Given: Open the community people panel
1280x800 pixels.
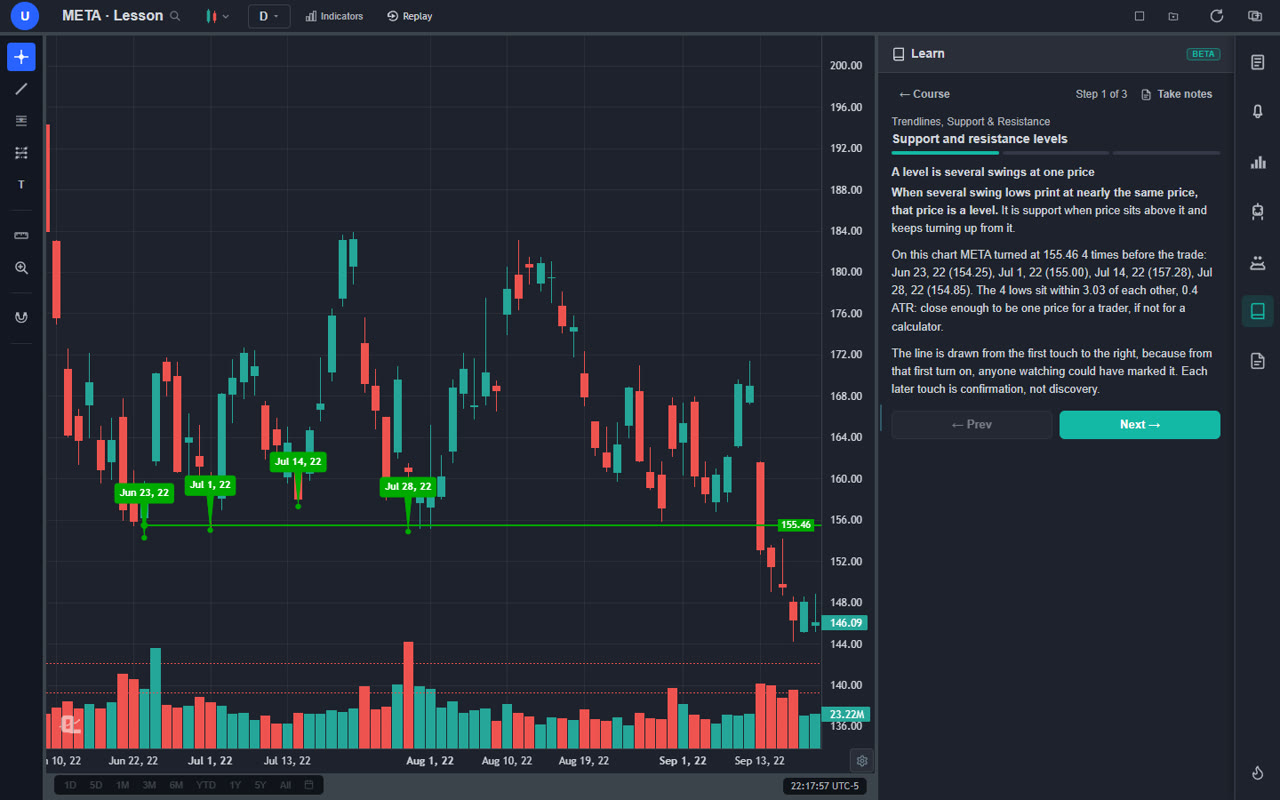Looking at the screenshot, I should click(1258, 262).
